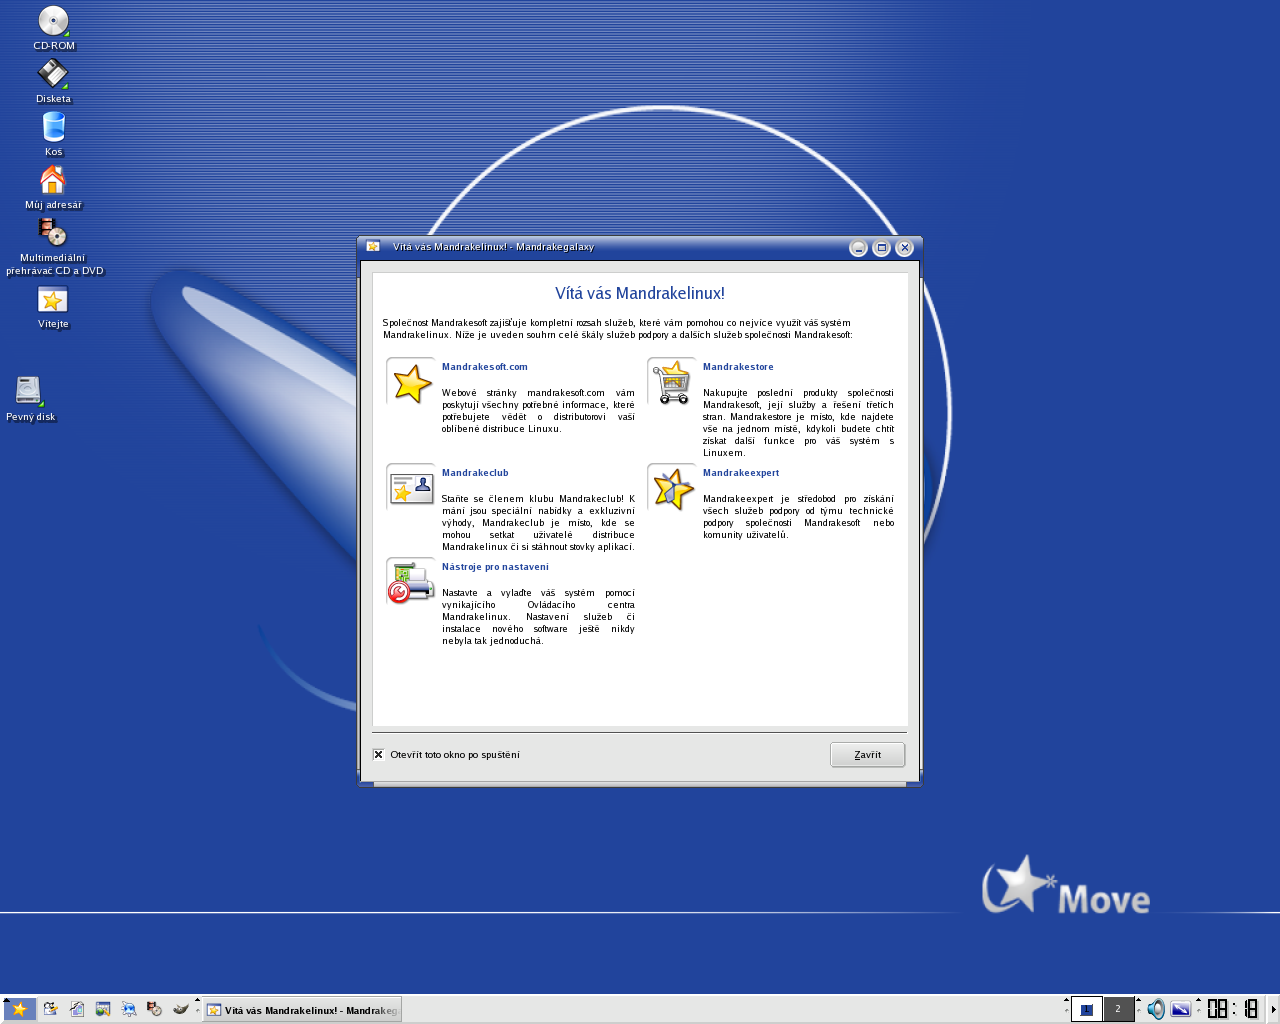Click the Mandrakeexpert double-star icon
1280x1024 pixels.
[672, 488]
